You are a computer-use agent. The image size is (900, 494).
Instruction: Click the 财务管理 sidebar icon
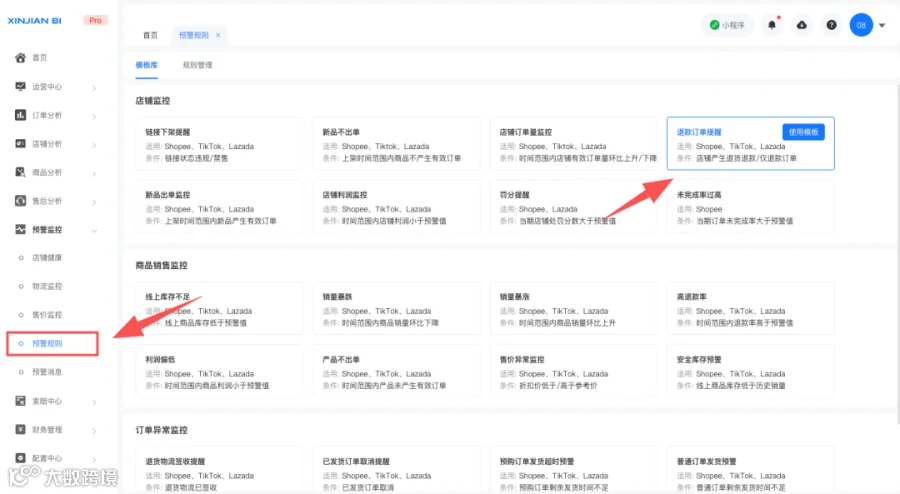[20, 429]
